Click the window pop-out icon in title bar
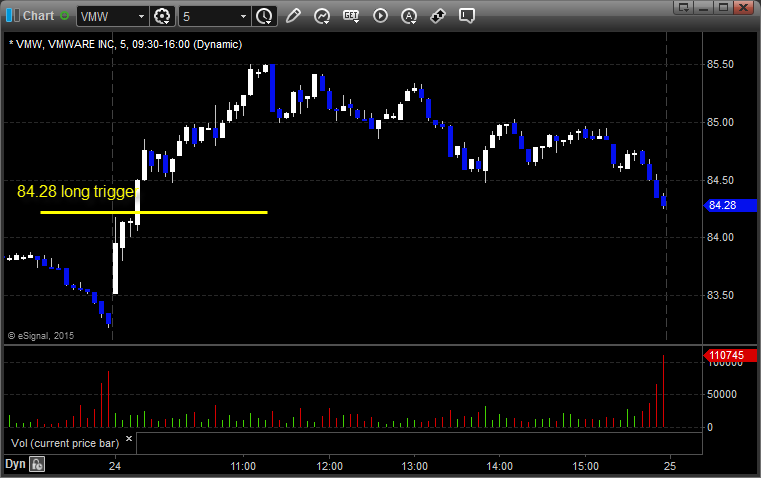 coord(684,7)
